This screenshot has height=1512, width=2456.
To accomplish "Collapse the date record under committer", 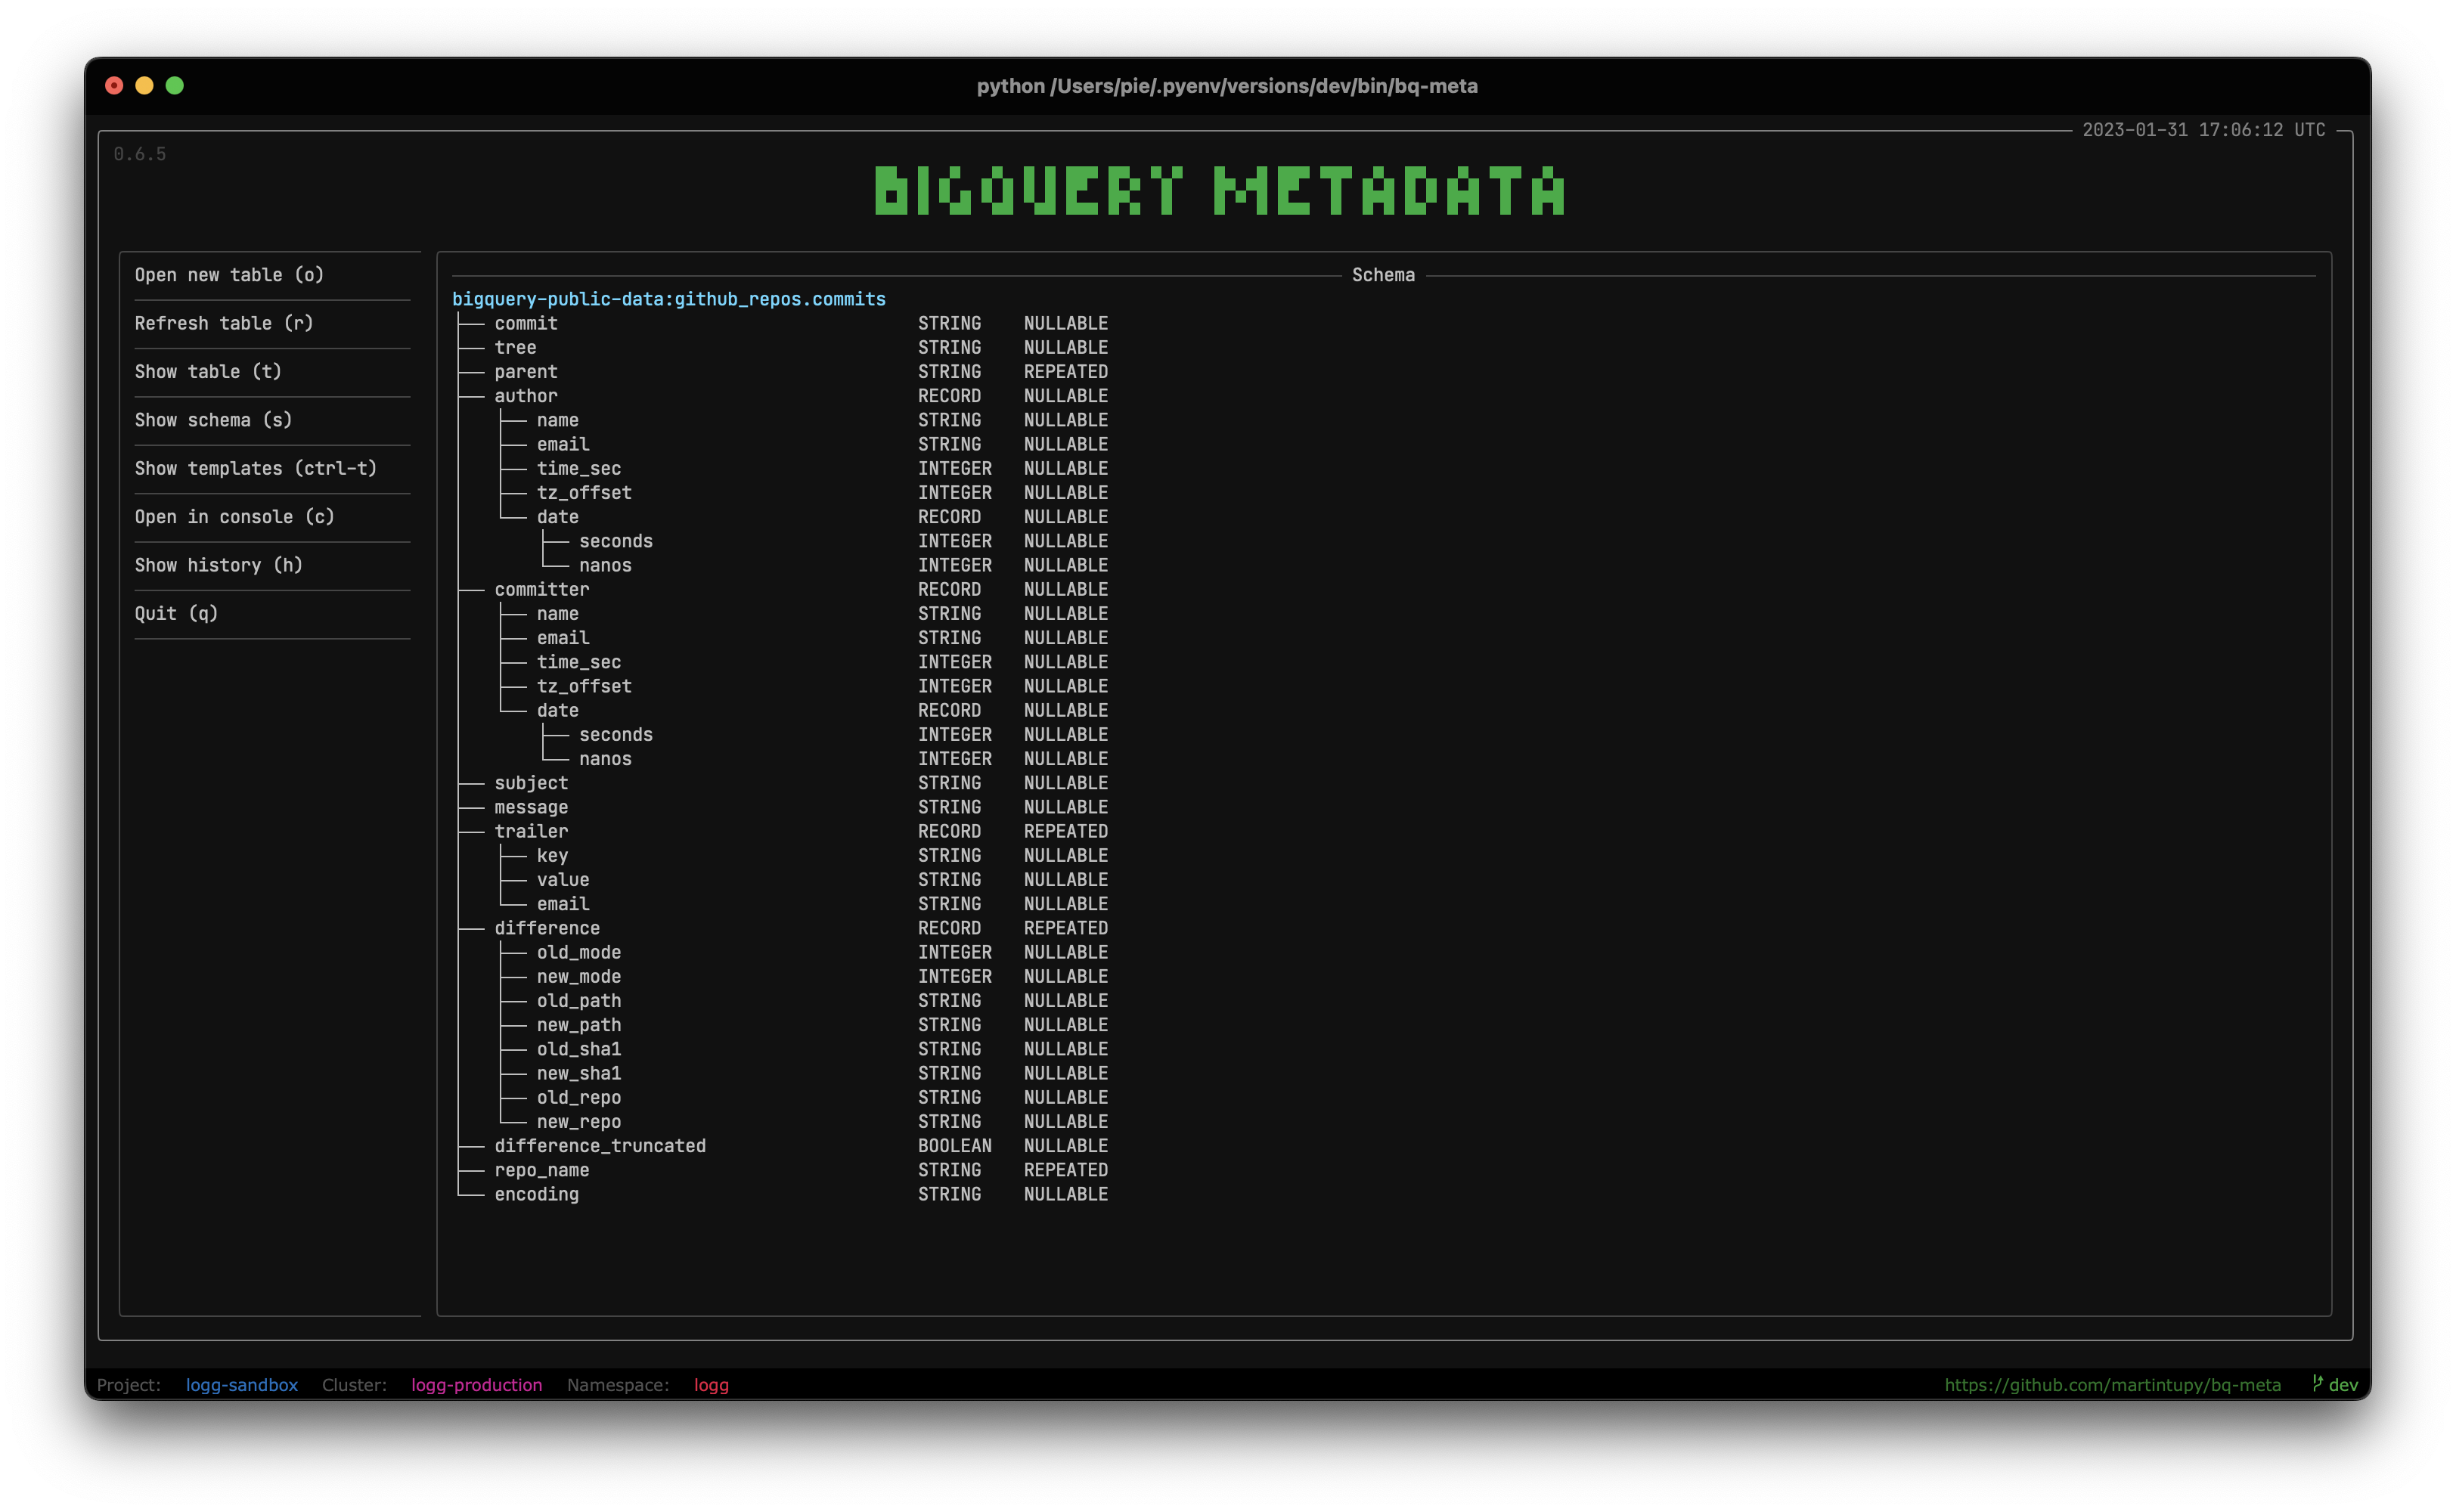I will tap(558, 710).
